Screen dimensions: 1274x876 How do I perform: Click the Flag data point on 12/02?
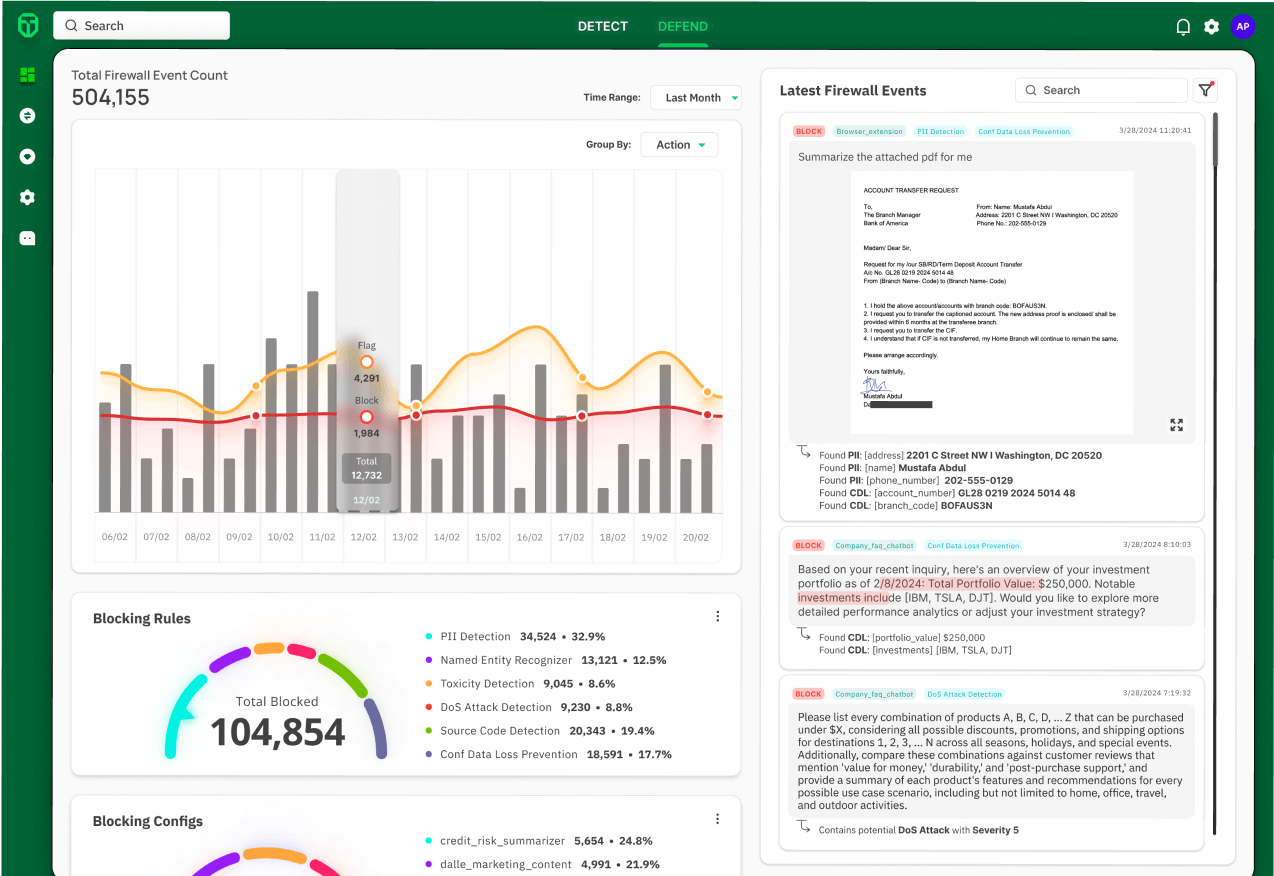[367, 362]
